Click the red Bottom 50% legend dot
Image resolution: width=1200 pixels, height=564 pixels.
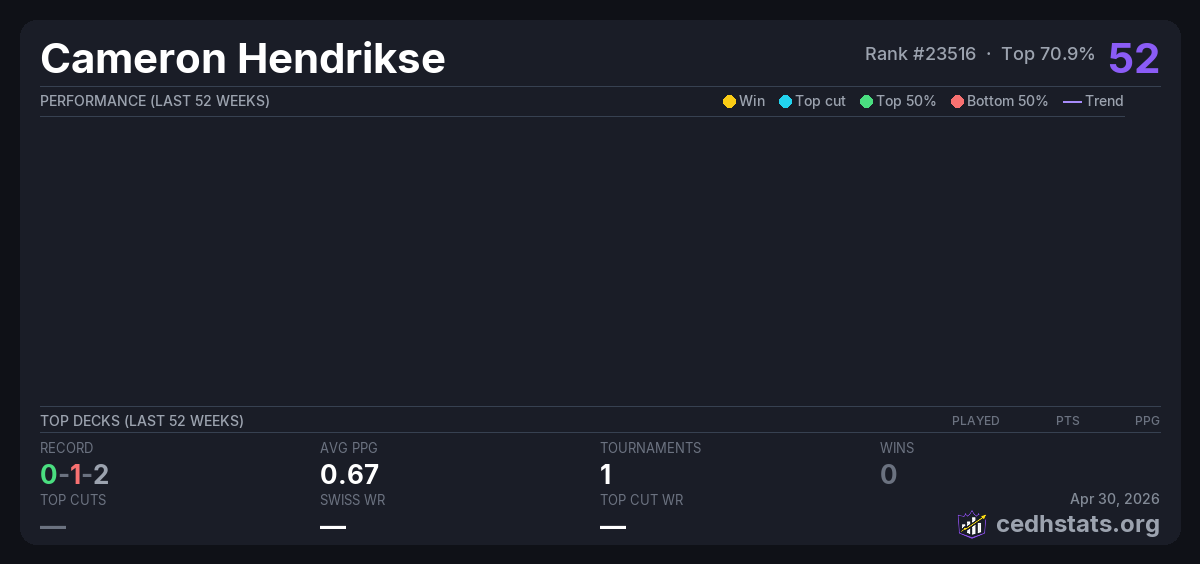pyautogui.click(x=957, y=101)
